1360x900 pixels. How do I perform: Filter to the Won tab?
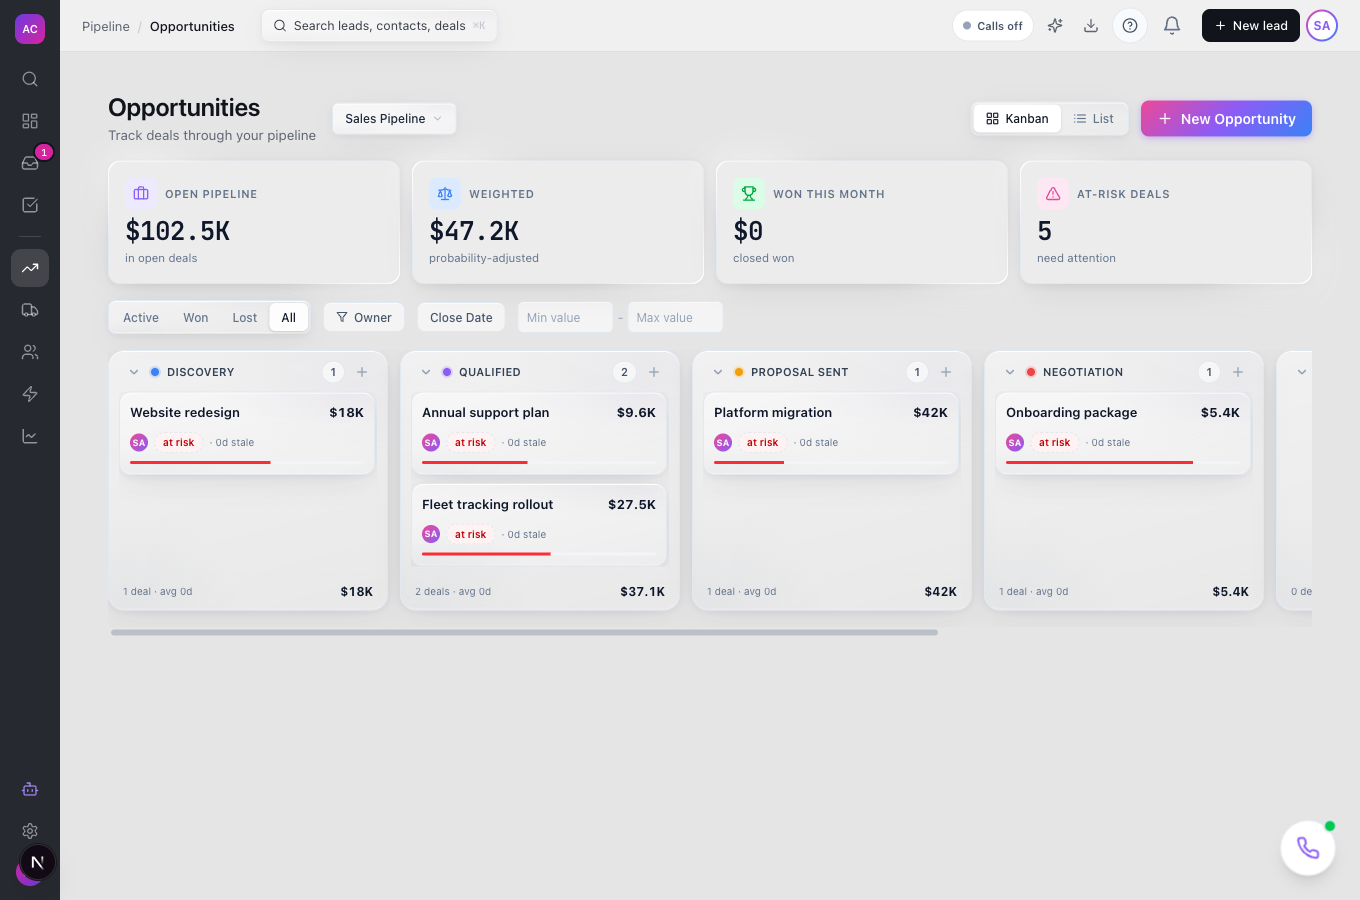pos(196,318)
